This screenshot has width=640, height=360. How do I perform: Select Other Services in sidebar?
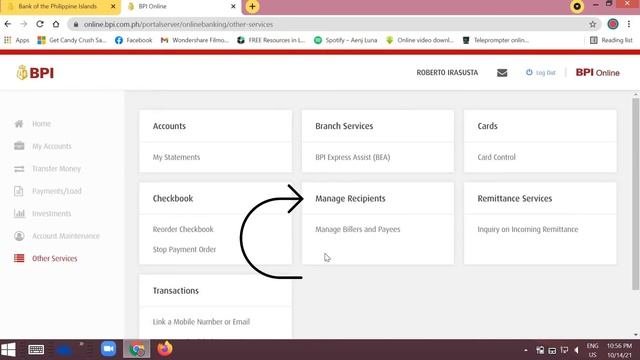(54, 258)
